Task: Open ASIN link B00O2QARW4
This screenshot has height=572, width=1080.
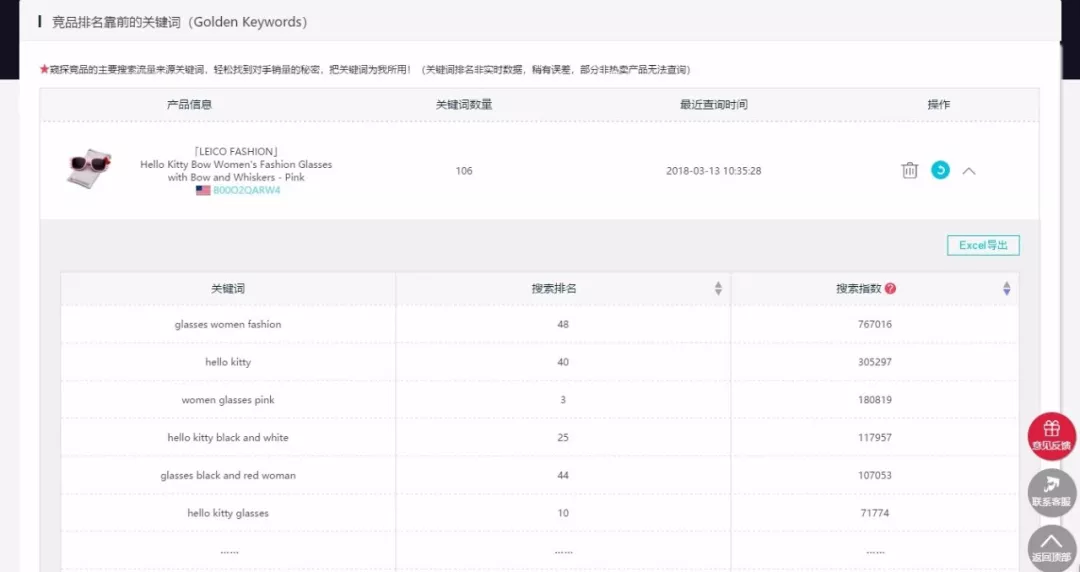Action: [247, 190]
